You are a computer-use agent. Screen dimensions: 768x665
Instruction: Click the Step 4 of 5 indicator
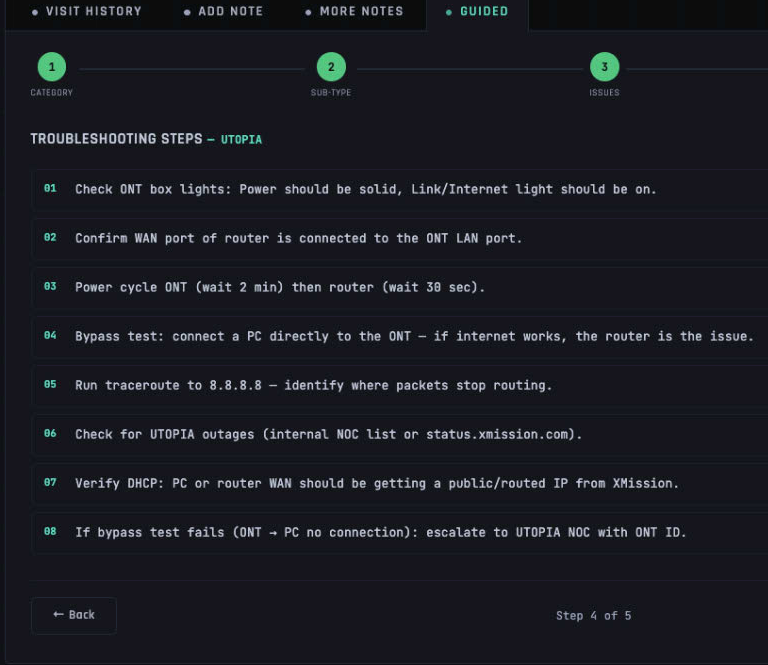point(593,615)
